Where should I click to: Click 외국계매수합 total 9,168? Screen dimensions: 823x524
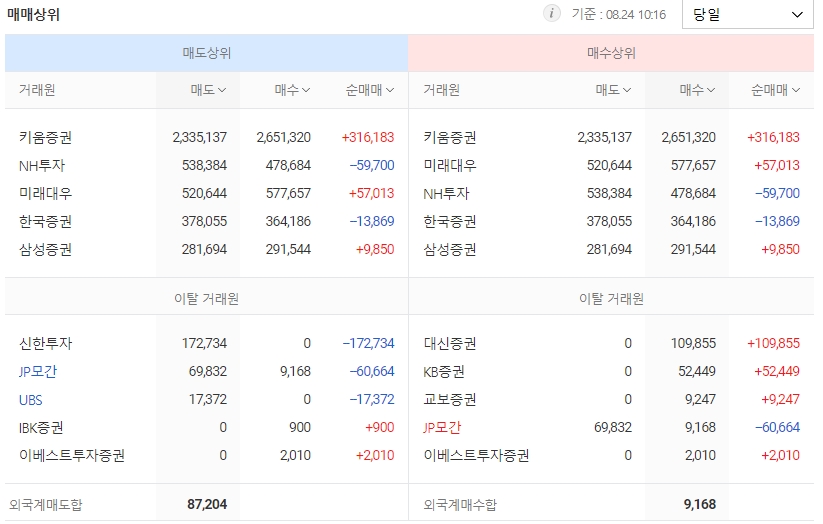click(x=700, y=505)
